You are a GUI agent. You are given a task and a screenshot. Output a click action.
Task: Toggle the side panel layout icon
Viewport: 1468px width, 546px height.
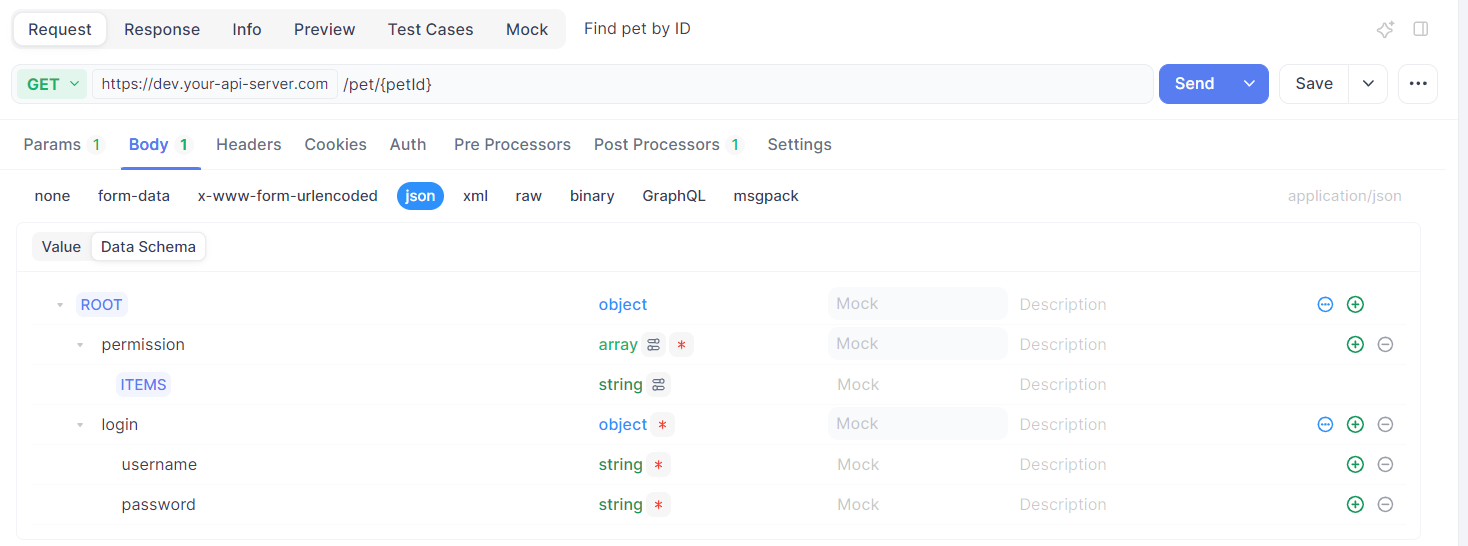(1421, 29)
